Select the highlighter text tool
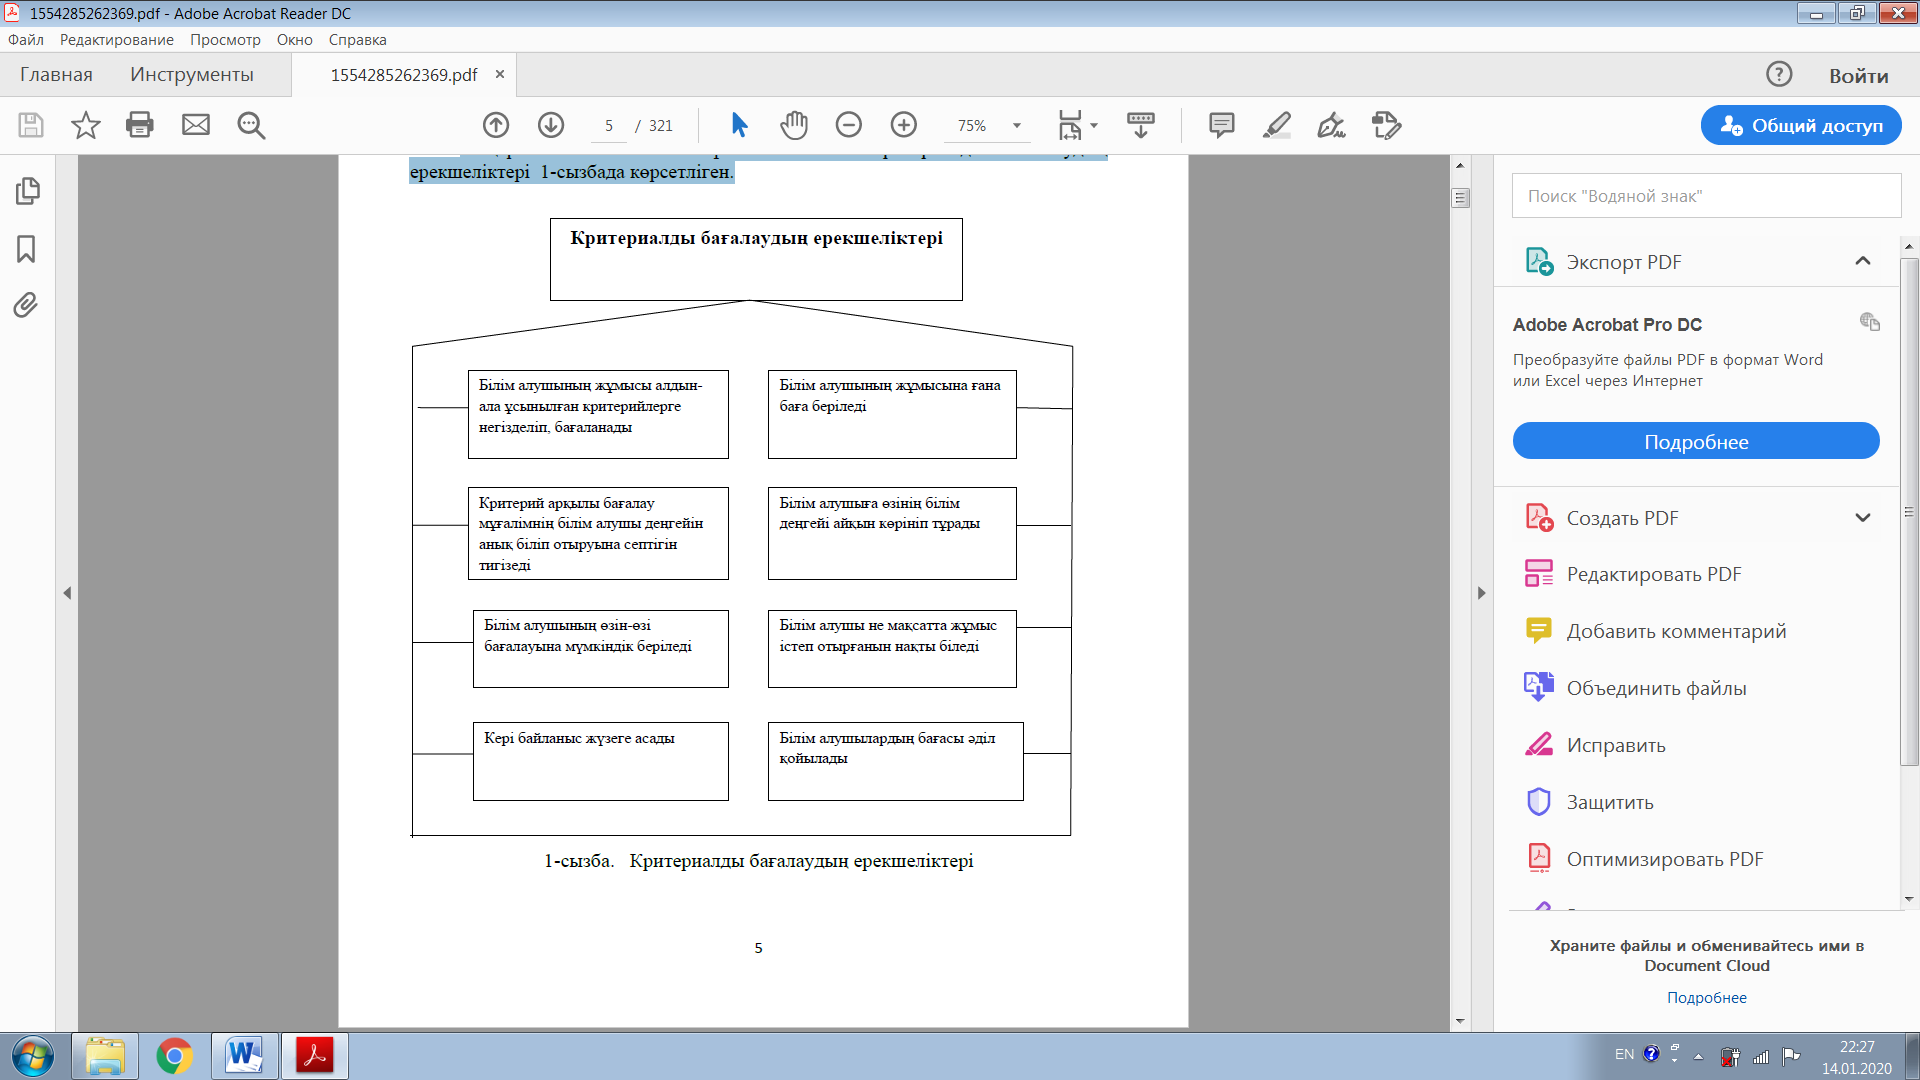The height and width of the screenshot is (1080, 1920). click(x=1277, y=125)
